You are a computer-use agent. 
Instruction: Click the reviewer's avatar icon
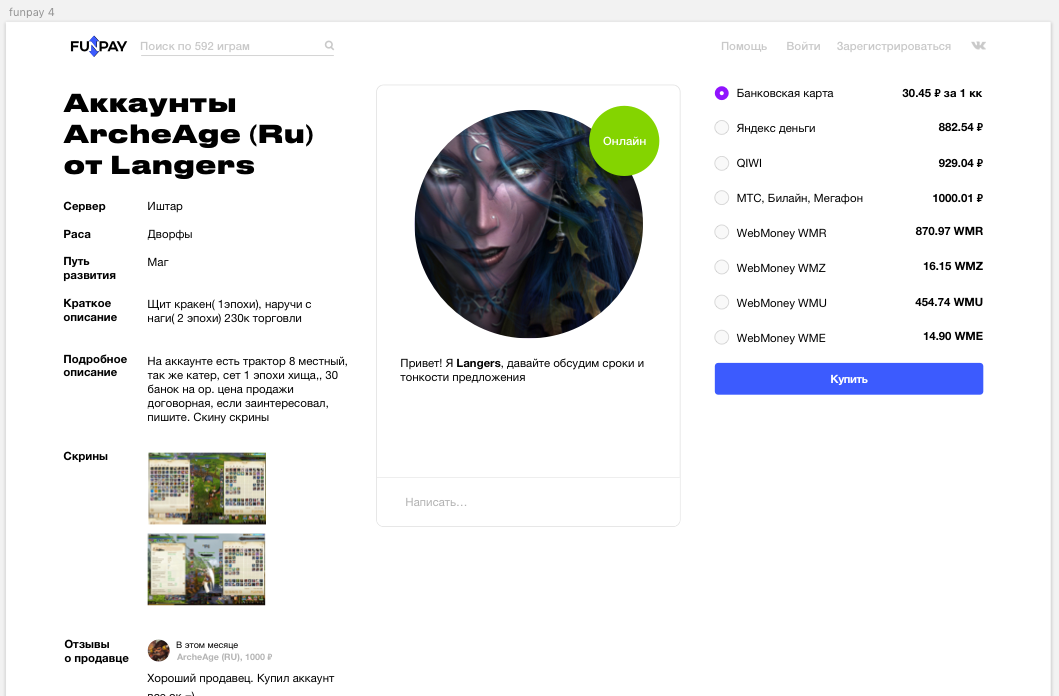[x=159, y=651]
